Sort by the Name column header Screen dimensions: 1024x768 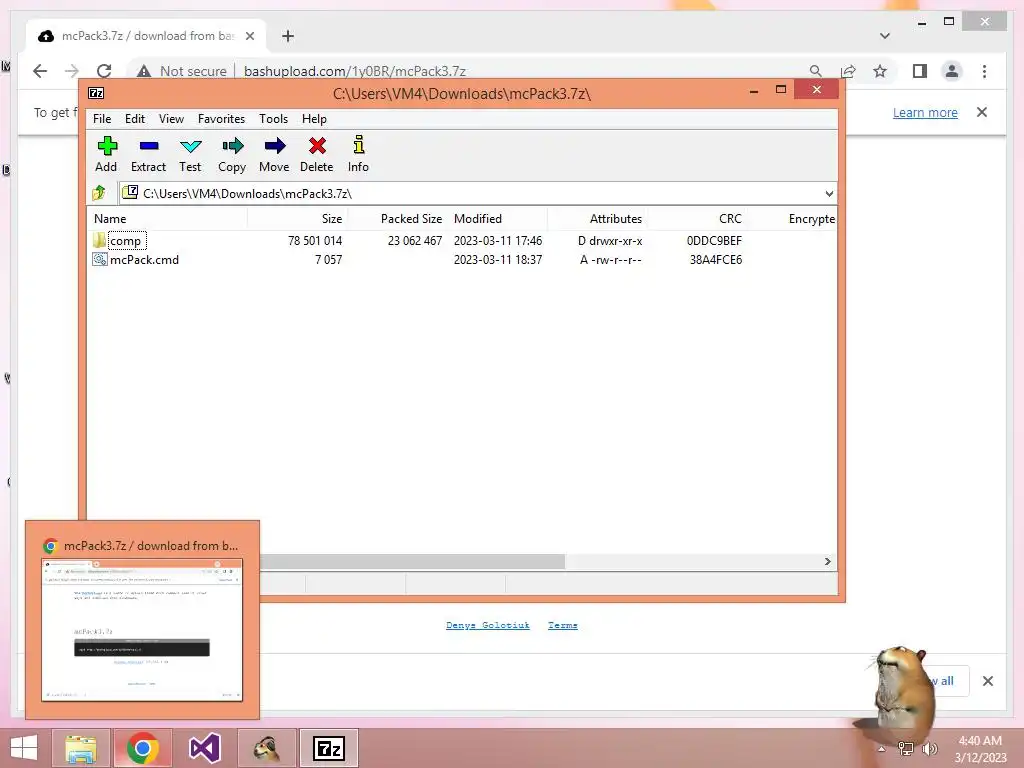pos(167,219)
